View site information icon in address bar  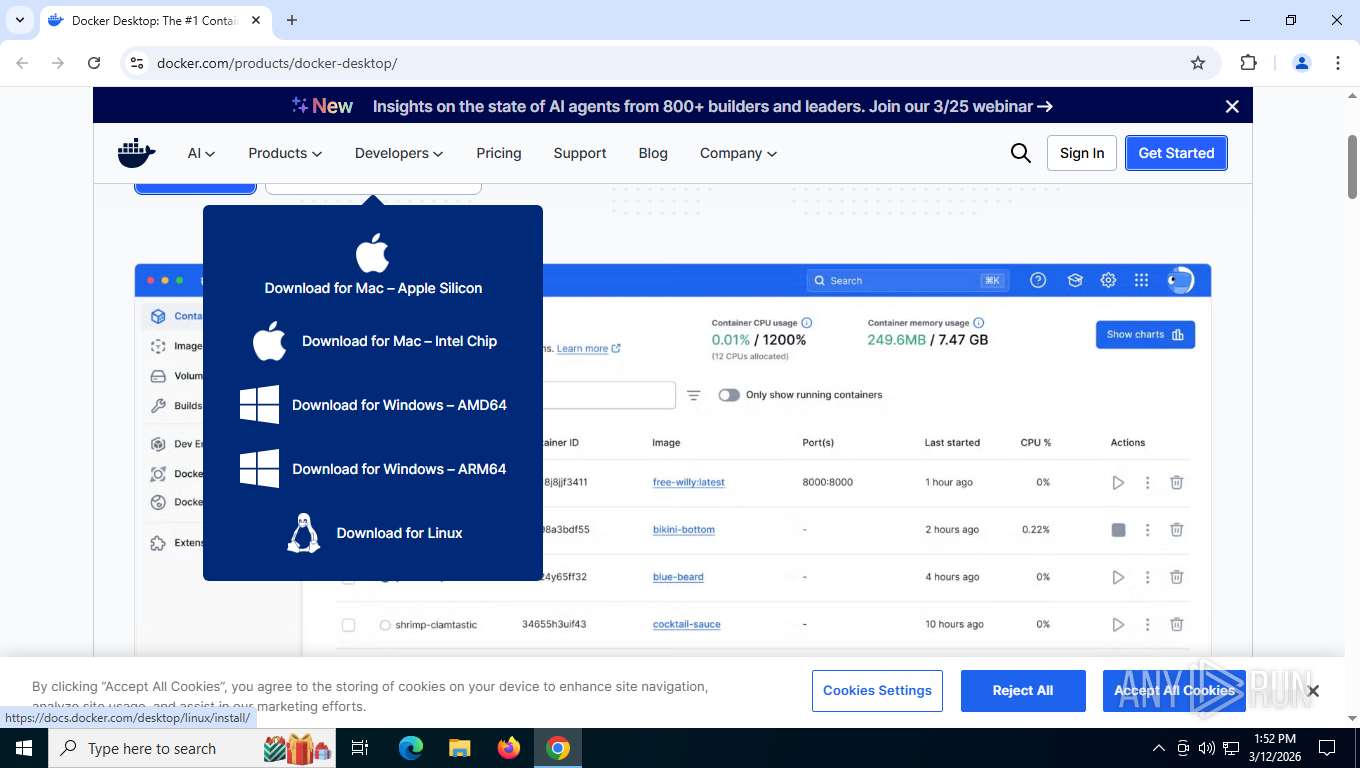click(137, 63)
